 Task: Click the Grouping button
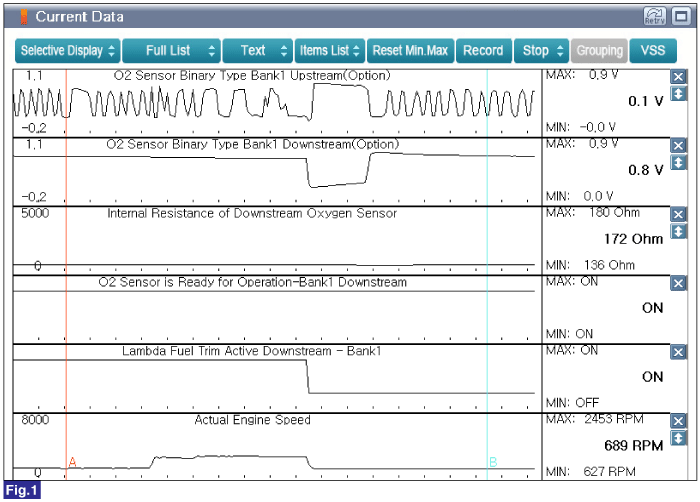pos(599,50)
